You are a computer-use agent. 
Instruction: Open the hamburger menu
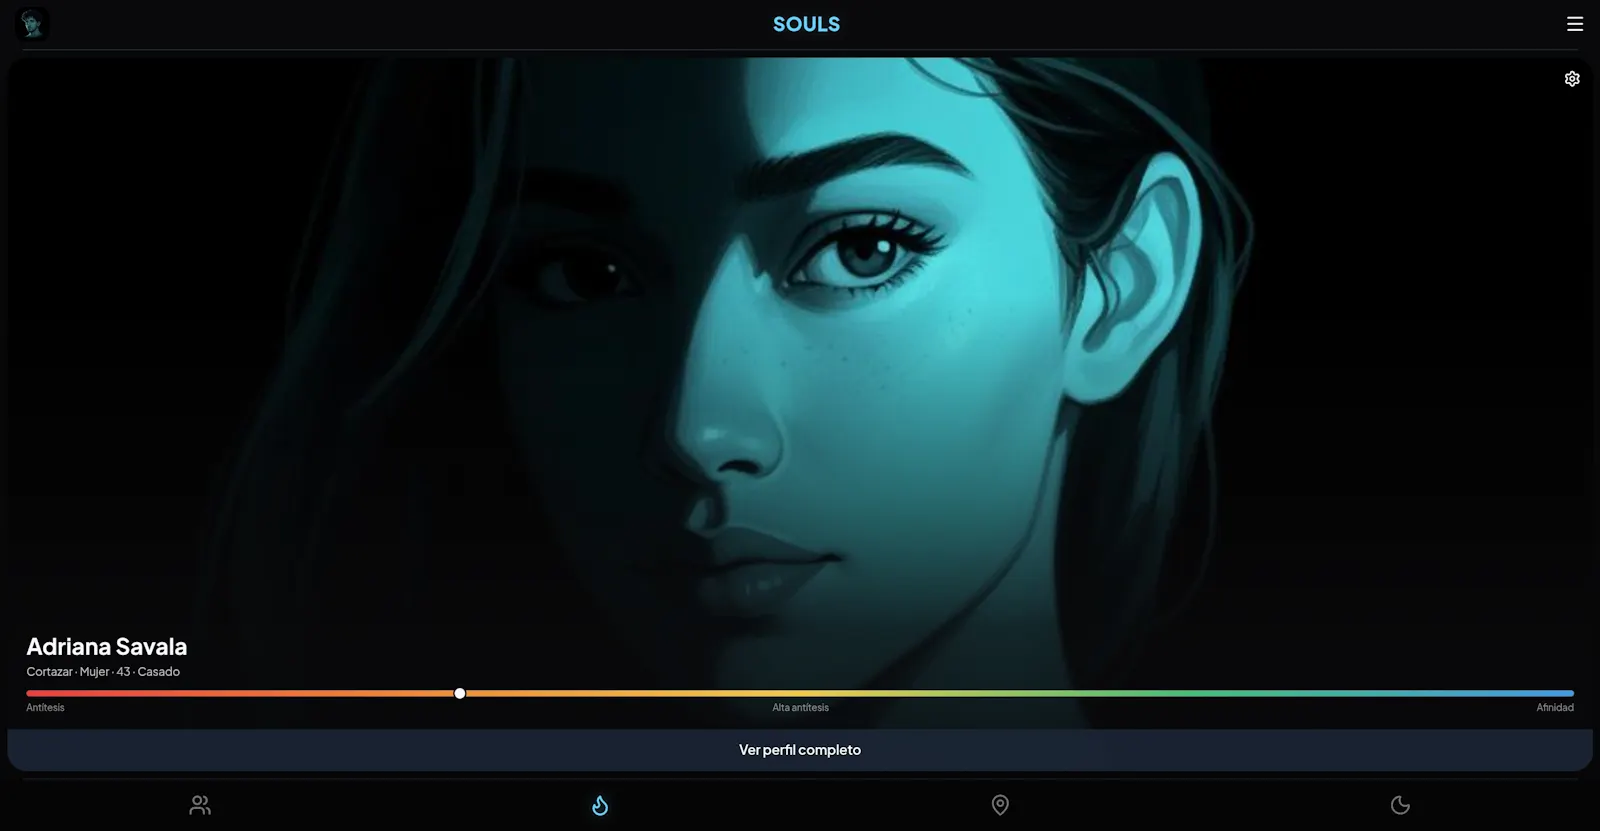1575,24
